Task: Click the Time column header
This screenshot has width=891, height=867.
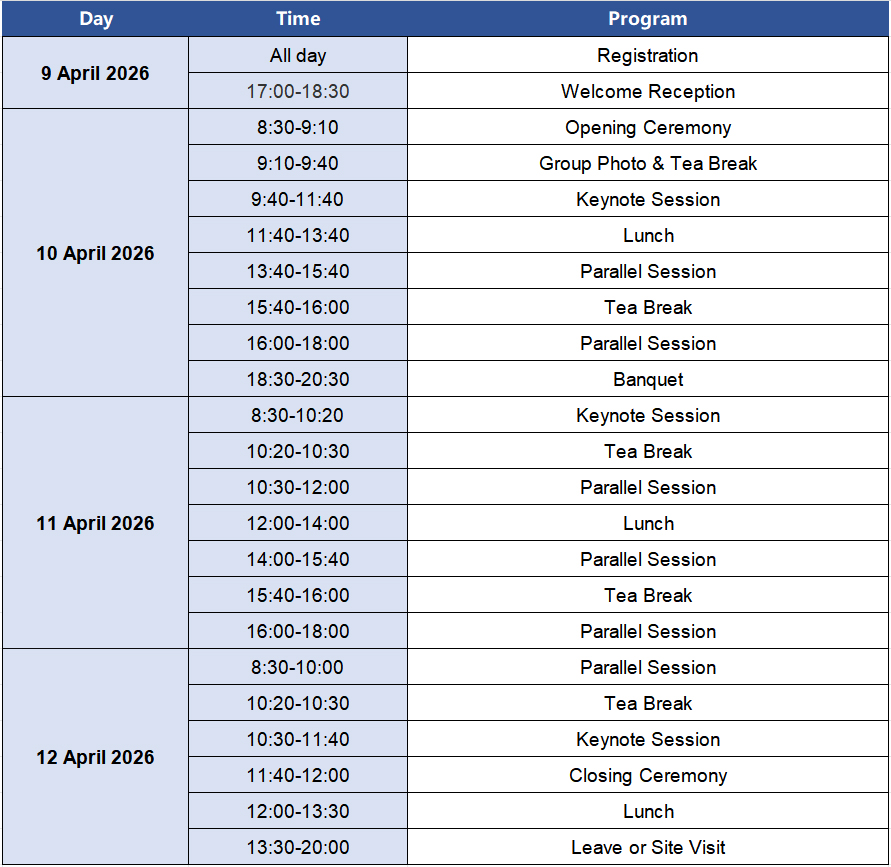Action: 298,19
